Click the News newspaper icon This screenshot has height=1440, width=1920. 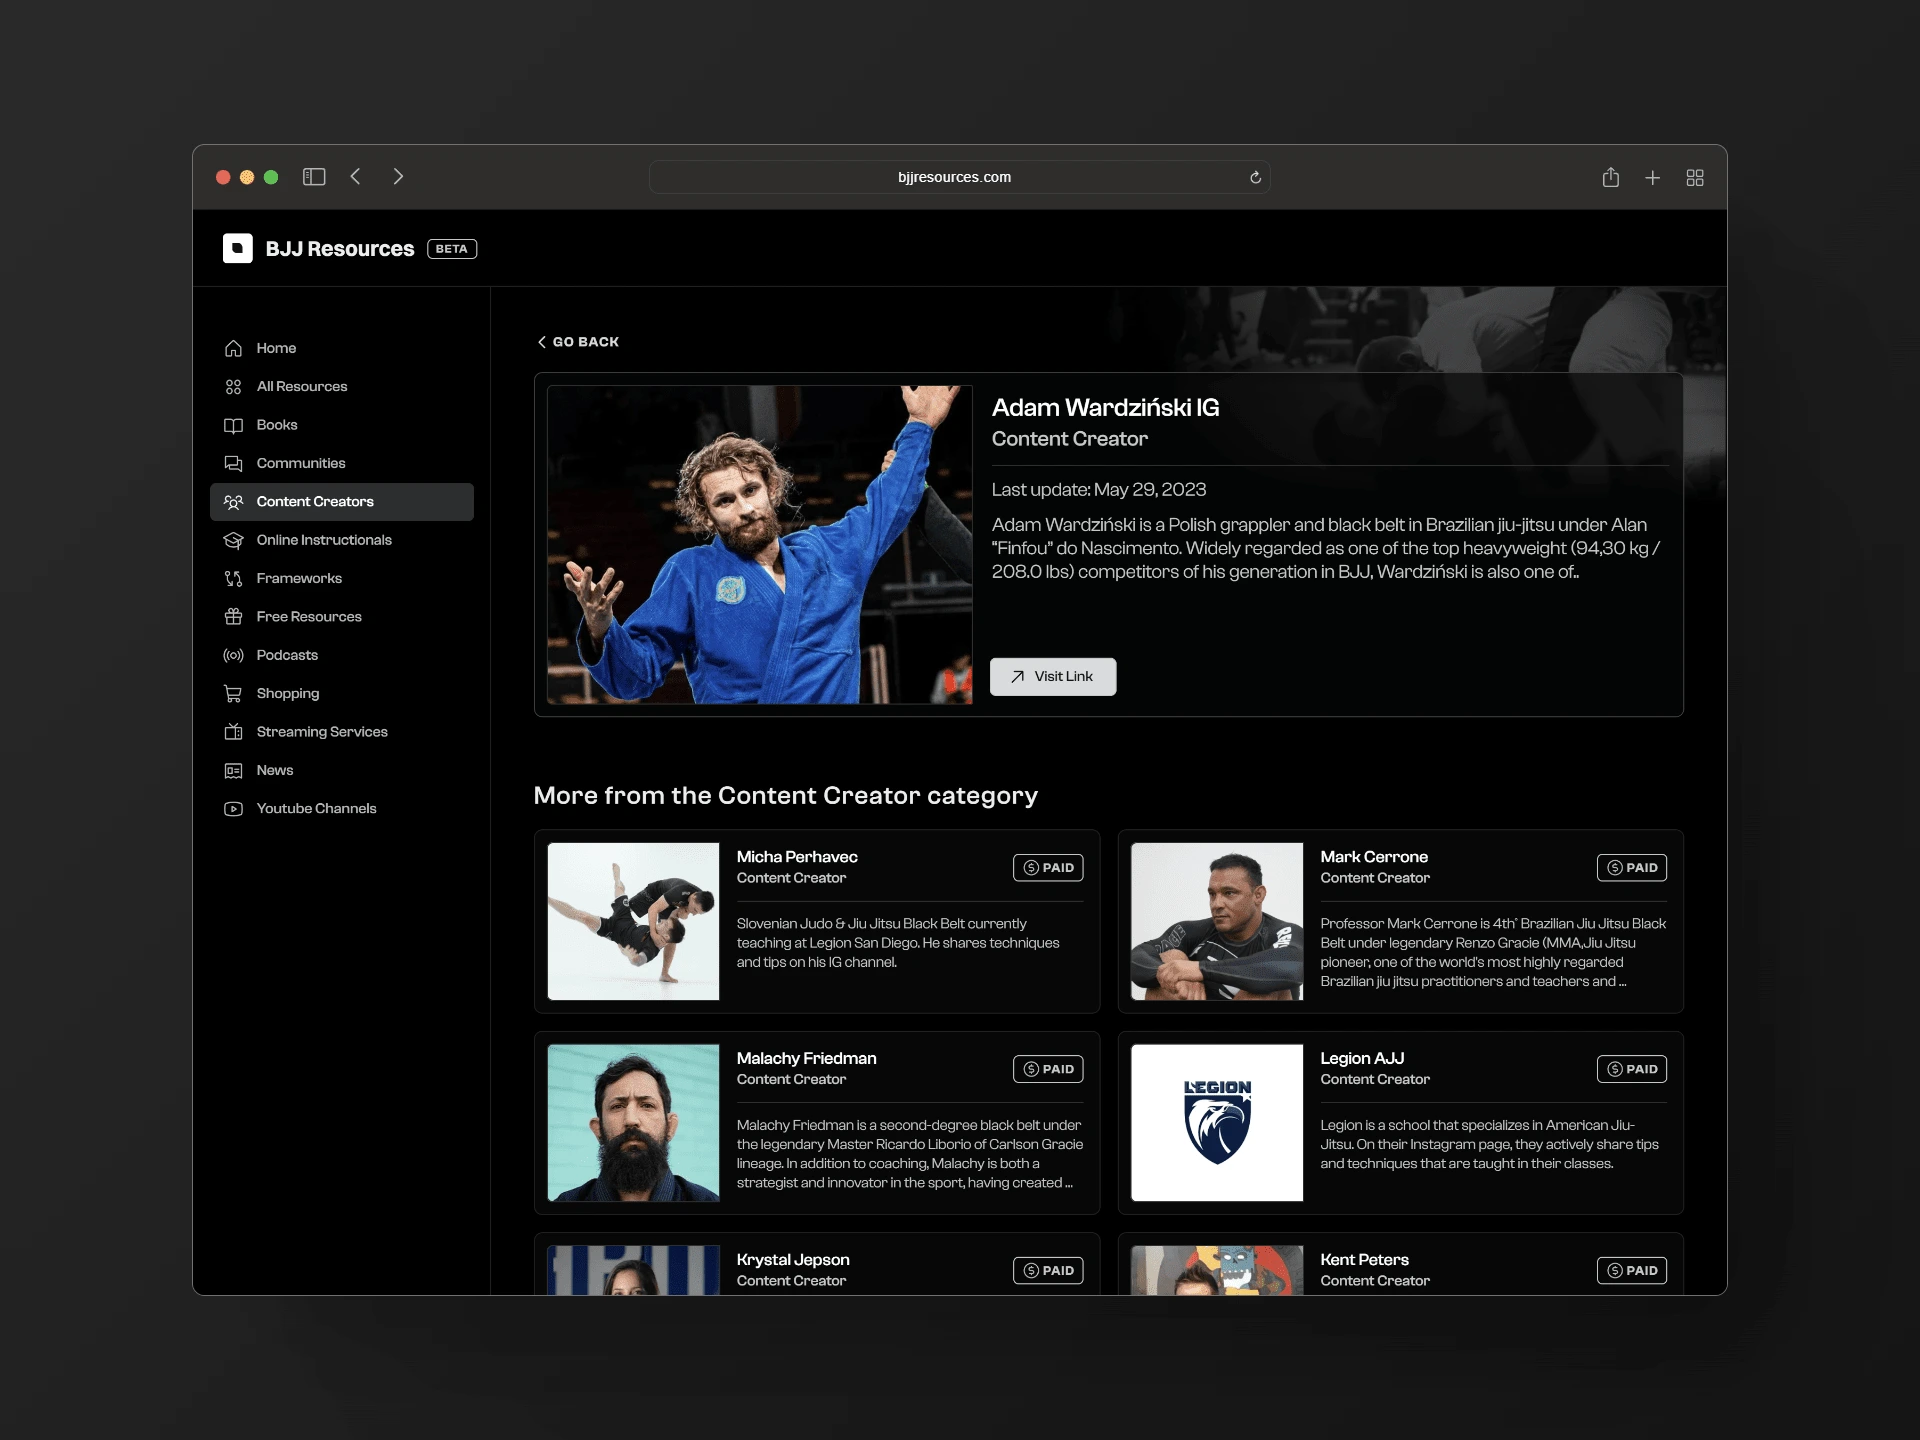pyautogui.click(x=233, y=770)
